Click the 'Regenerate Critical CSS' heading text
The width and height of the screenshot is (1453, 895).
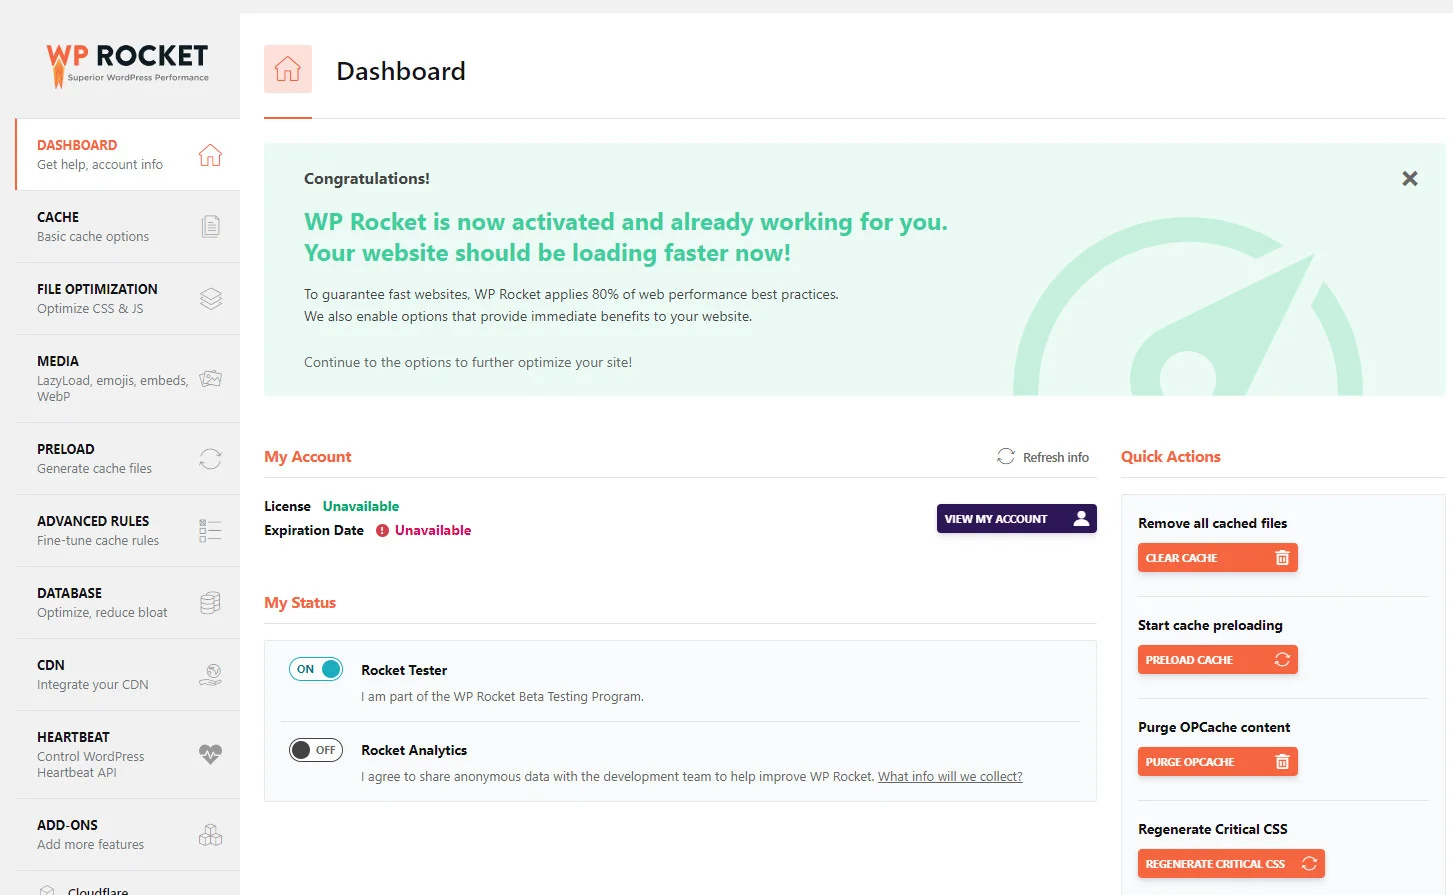[1213, 829]
